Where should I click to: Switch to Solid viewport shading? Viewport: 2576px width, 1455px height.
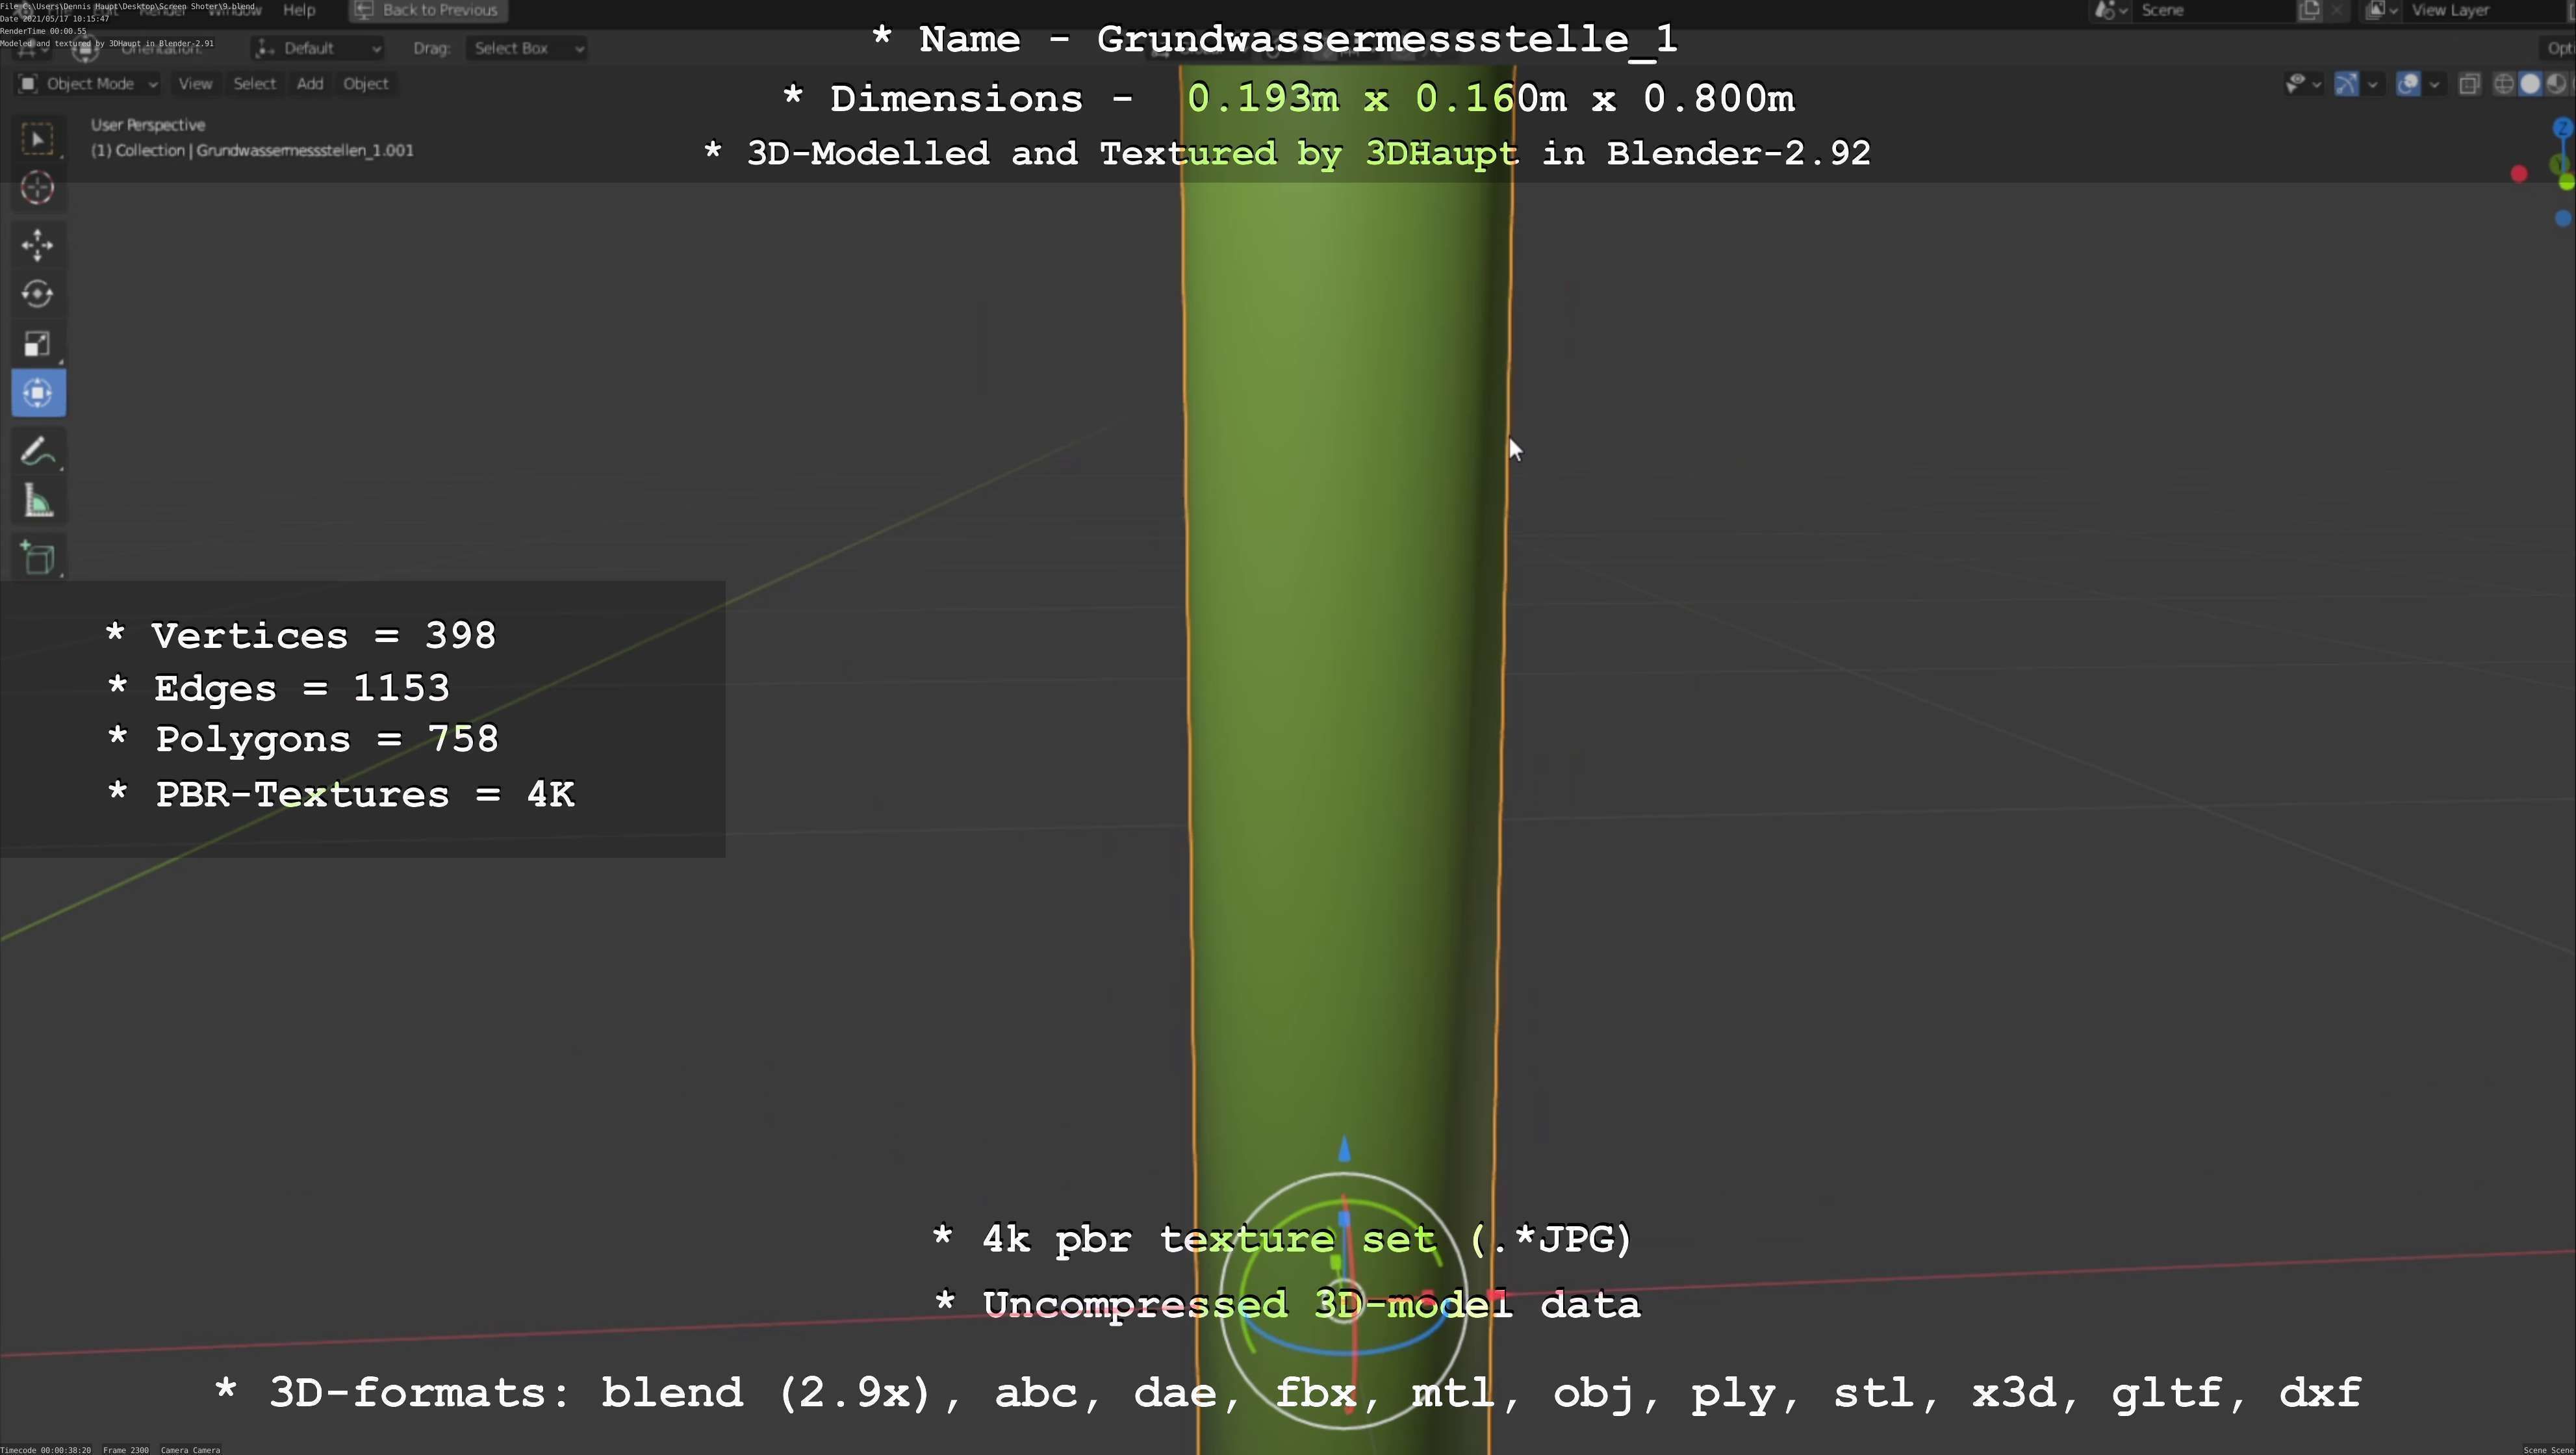(2530, 84)
